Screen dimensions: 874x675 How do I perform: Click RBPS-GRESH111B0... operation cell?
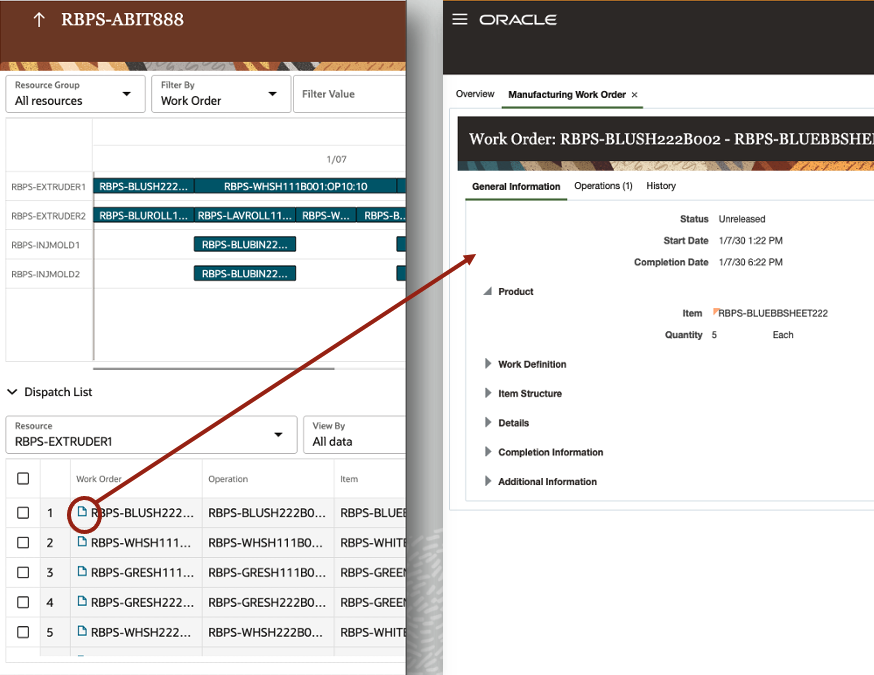pos(266,572)
